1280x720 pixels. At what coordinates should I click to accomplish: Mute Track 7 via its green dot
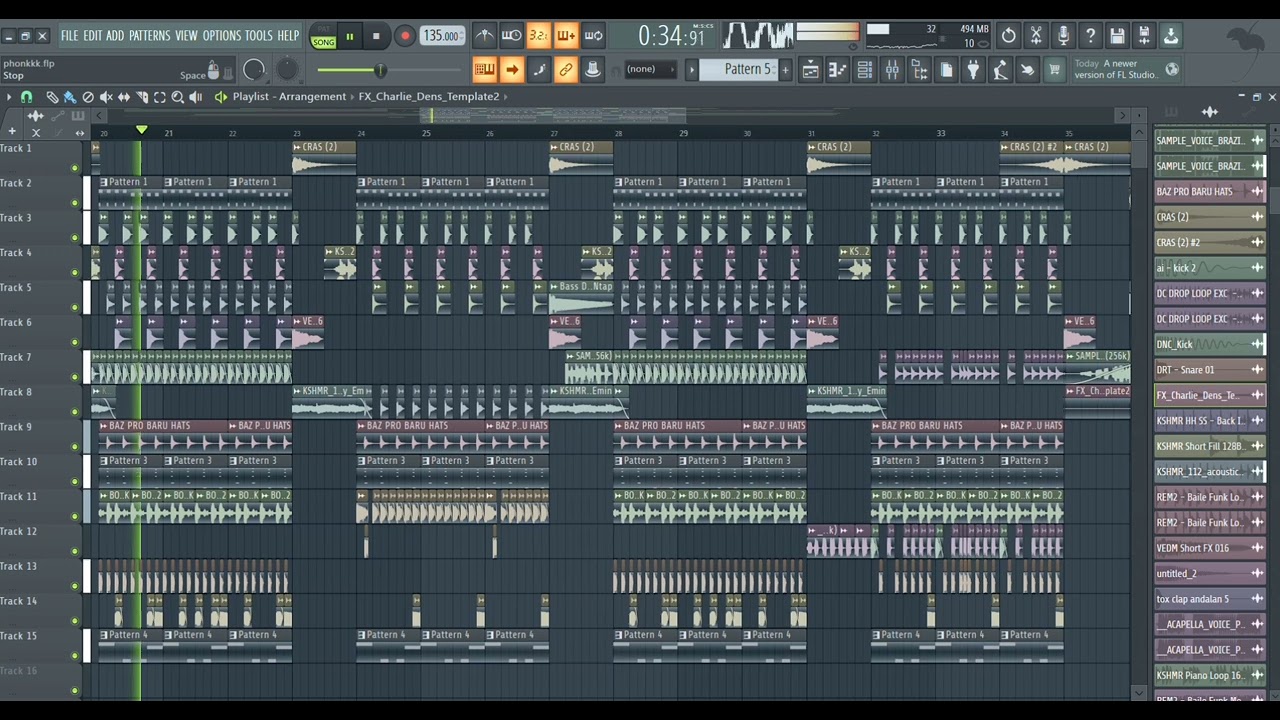tap(75, 377)
